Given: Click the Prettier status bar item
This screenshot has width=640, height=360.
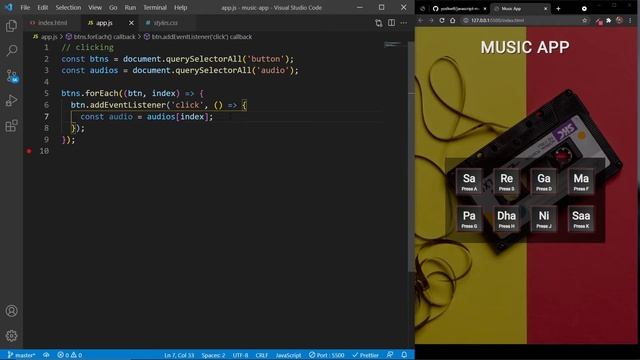Looking at the screenshot, I should point(365,355).
